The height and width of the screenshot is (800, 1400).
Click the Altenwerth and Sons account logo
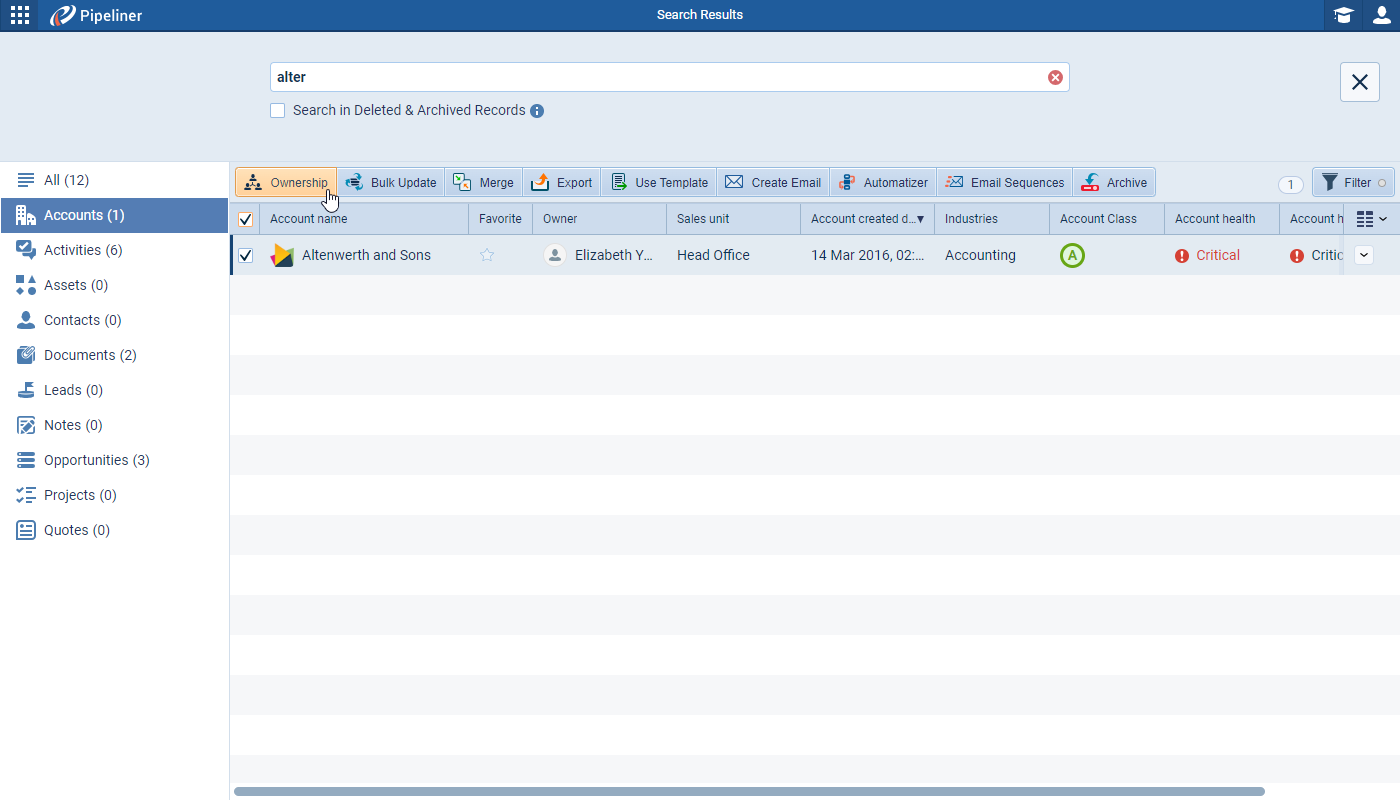[x=282, y=255]
